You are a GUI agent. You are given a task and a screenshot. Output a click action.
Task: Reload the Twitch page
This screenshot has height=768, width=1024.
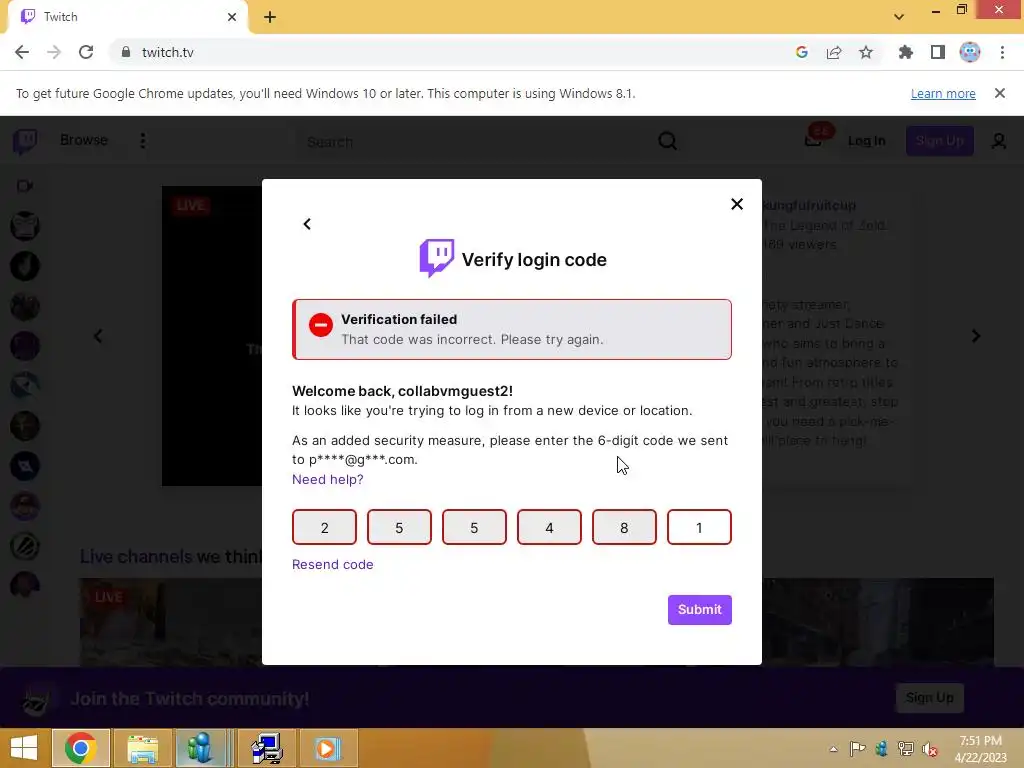[86, 52]
